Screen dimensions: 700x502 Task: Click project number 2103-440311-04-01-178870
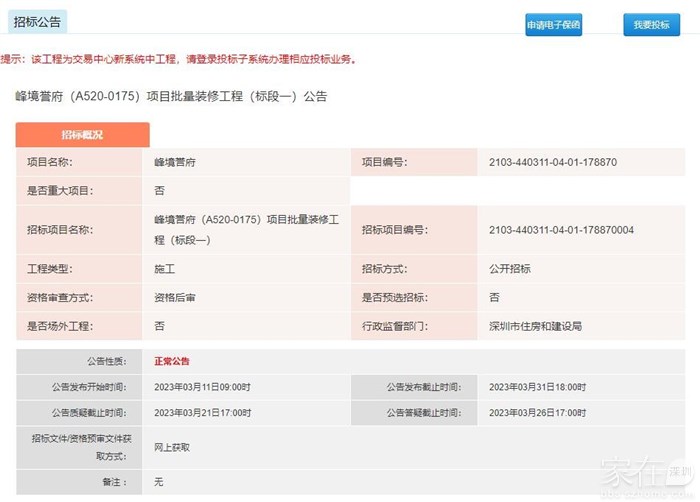552,162
